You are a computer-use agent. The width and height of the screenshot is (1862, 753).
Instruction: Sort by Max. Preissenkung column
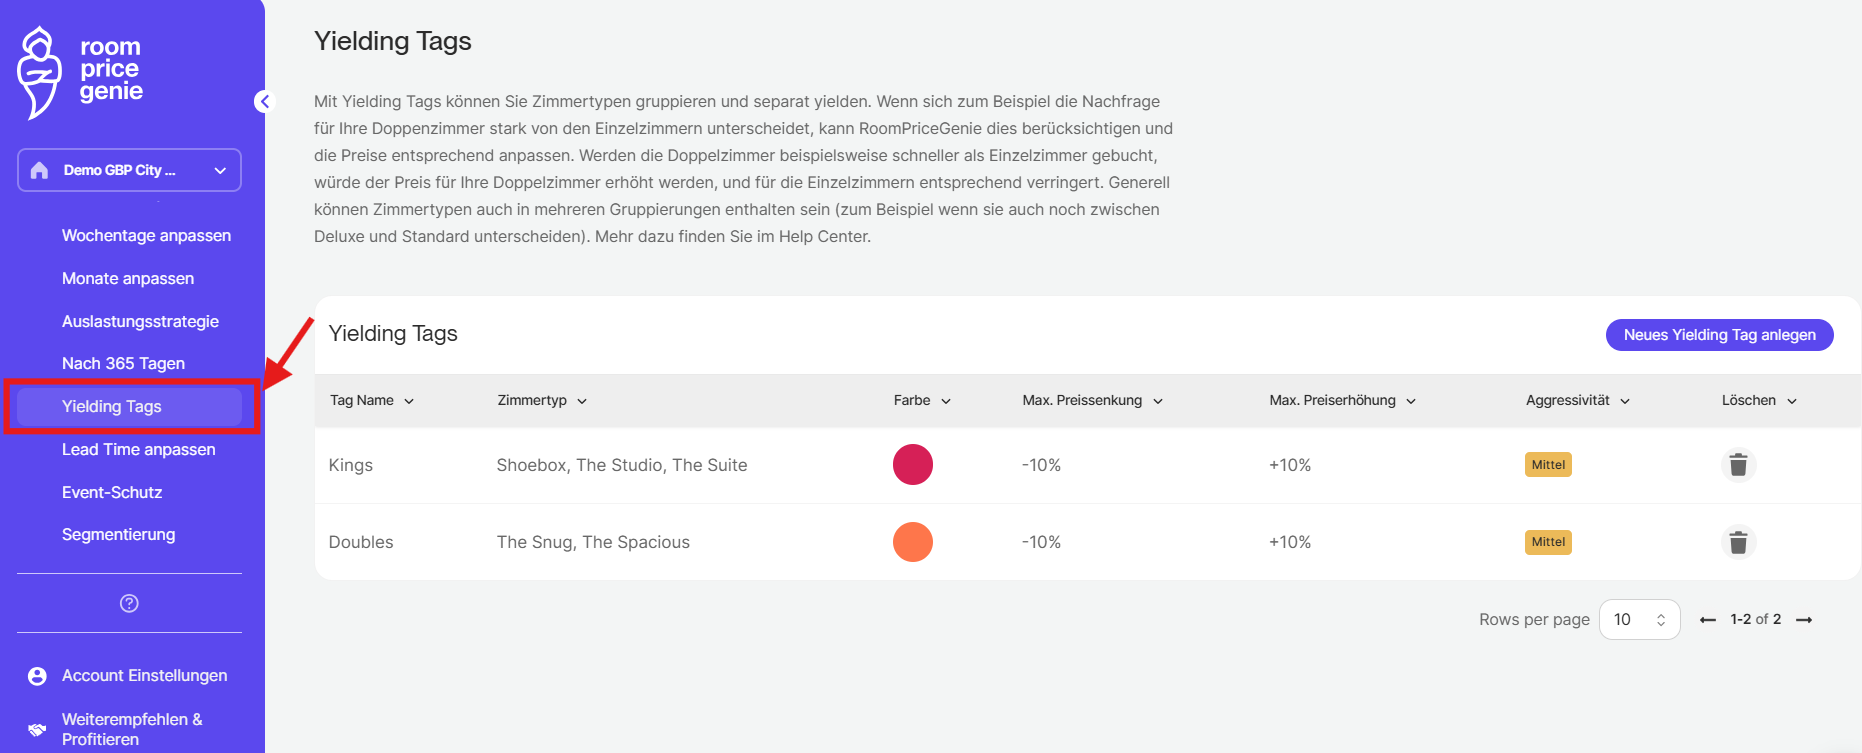tap(1092, 401)
